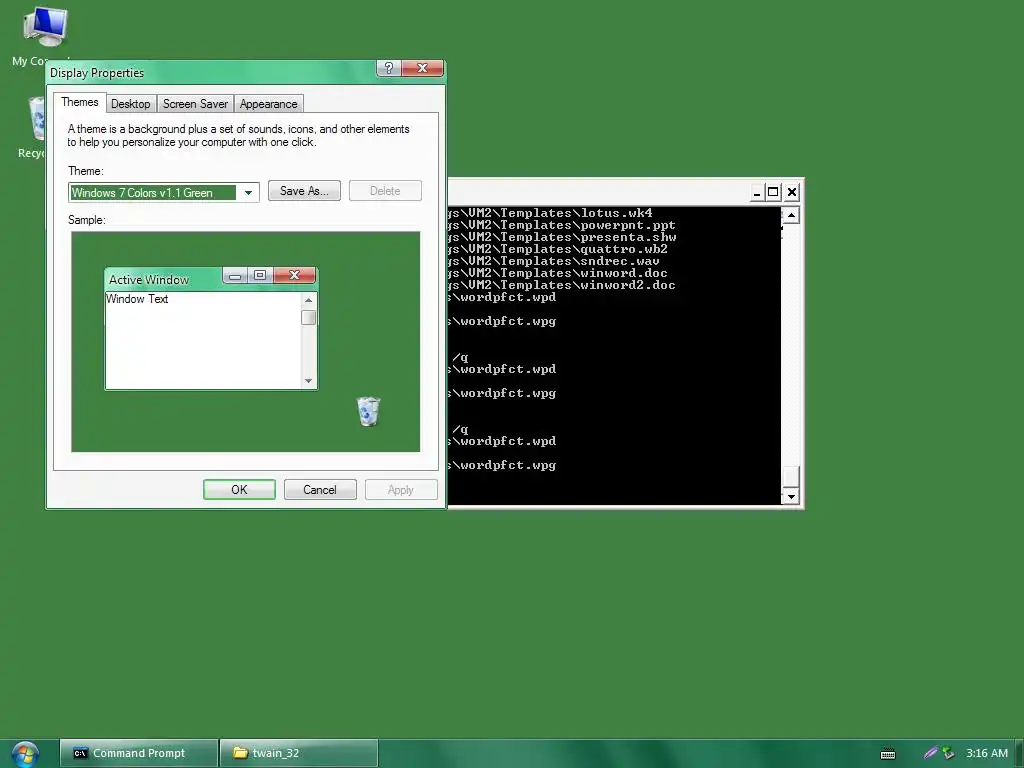Screen dimensions: 1024x768
Task: Click the Show Desktop strip beside the clock
Action: [1018, 753]
